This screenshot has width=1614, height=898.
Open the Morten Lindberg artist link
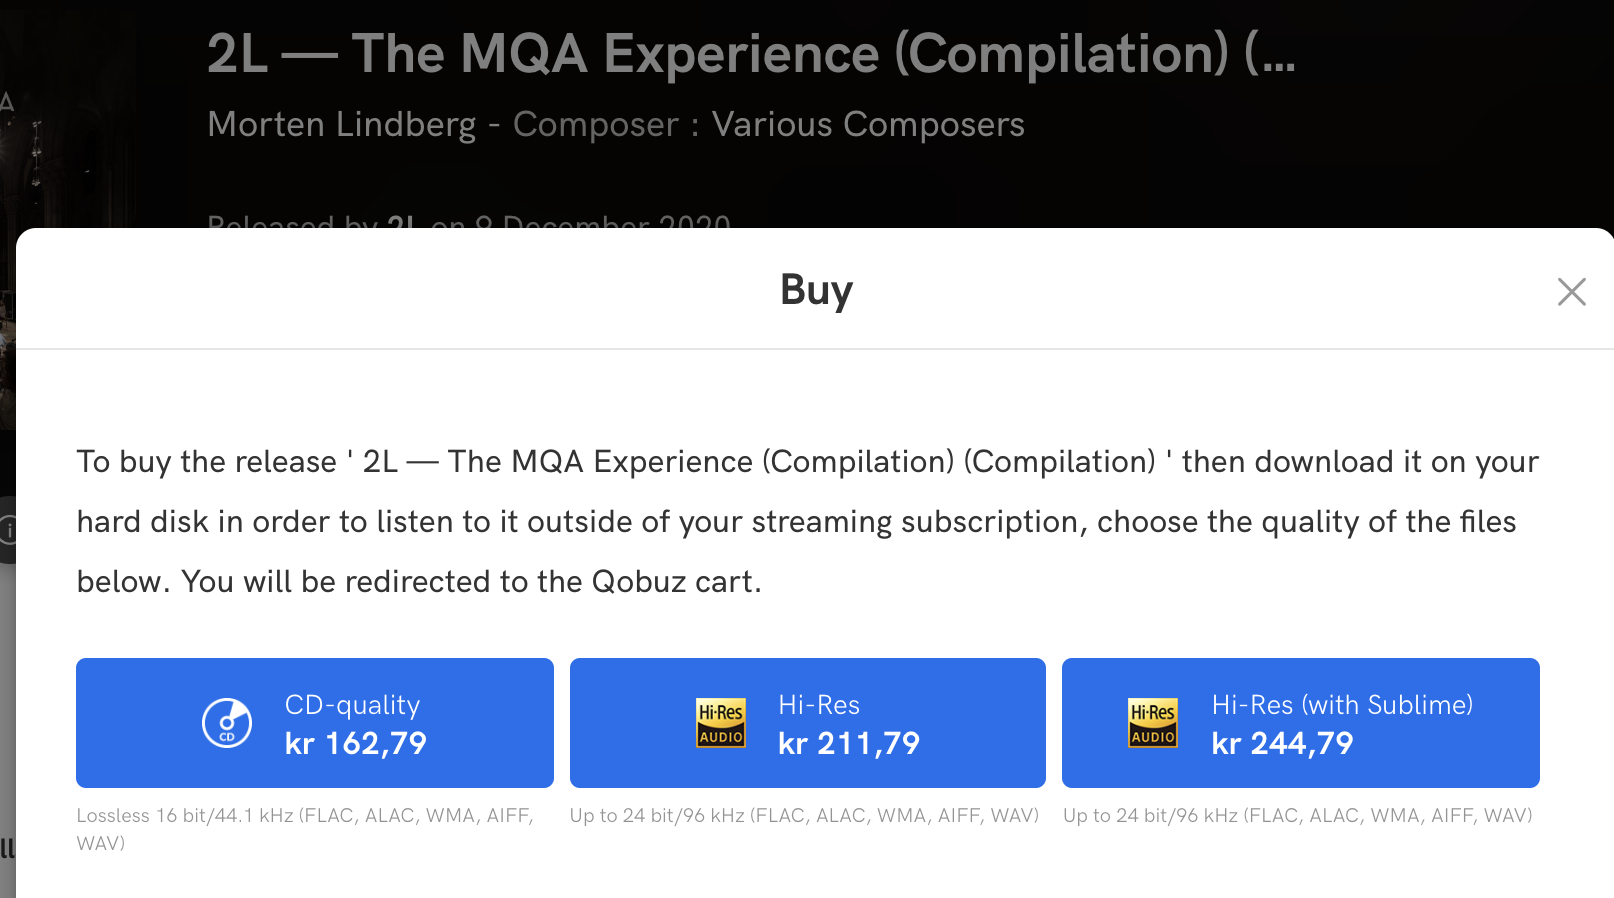click(x=341, y=125)
